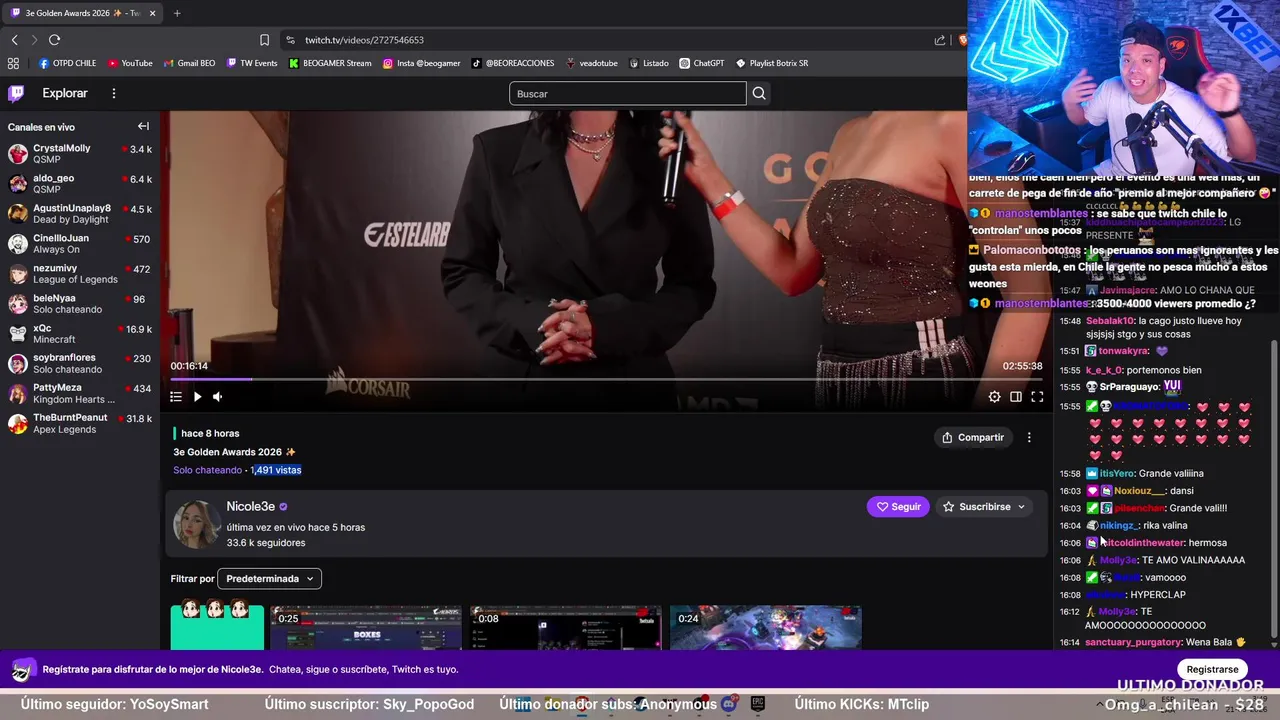
Task: Open AgustinUnaplay8 live channel
Action: click(80, 214)
